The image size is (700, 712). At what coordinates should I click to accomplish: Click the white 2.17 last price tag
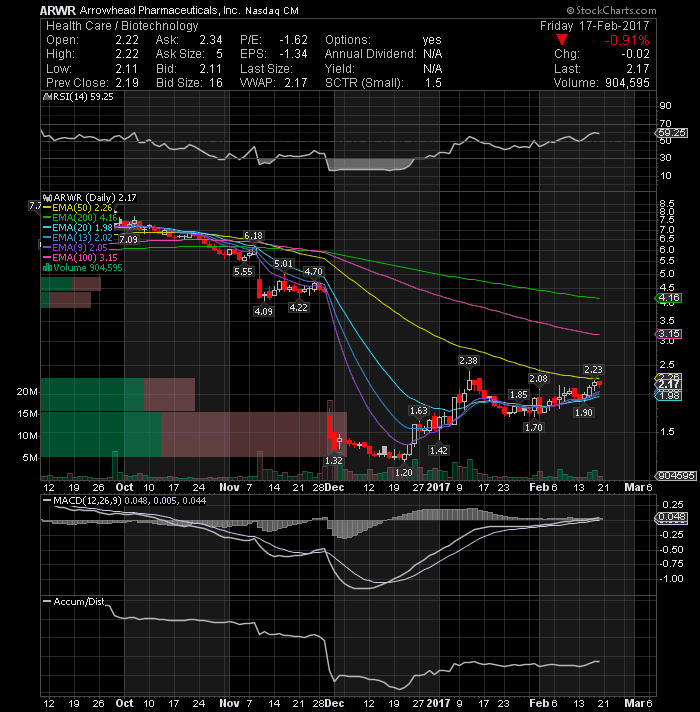click(x=669, y=385)
